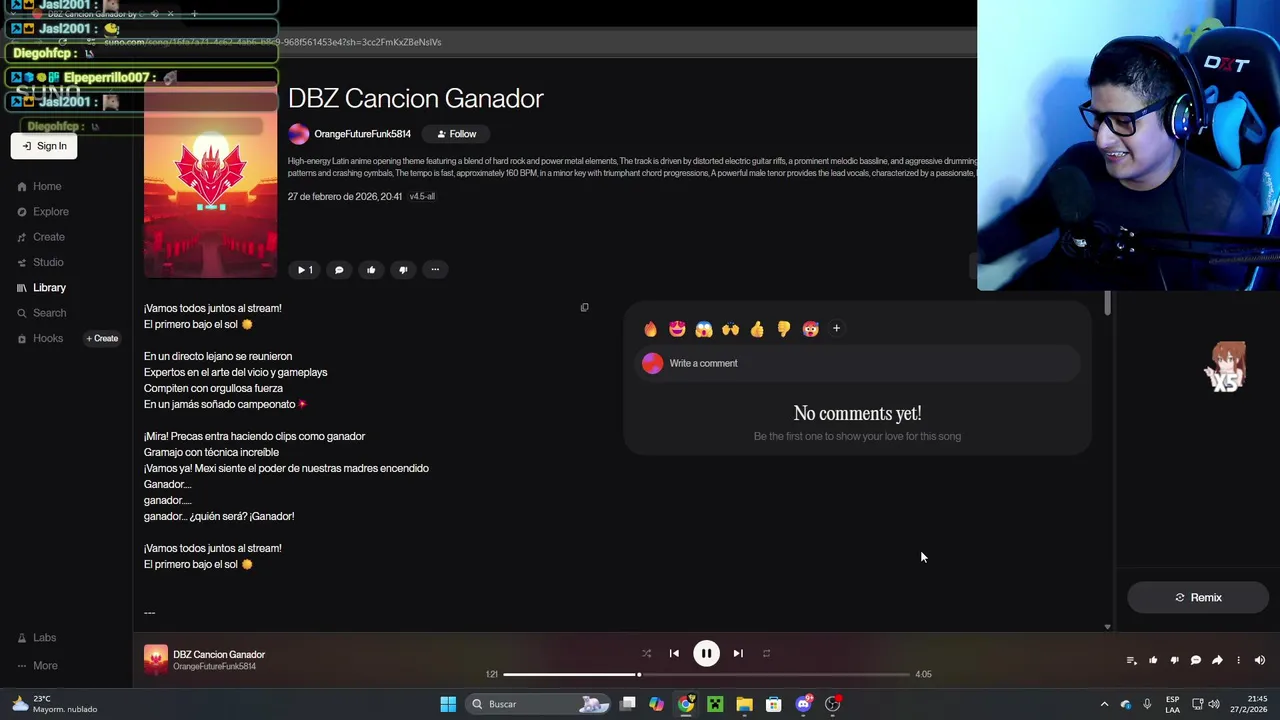Image resolution: width=1280 pixels, height=720 pixels.
Task: Open Explore in sidebar
Action: coord(43,212)
